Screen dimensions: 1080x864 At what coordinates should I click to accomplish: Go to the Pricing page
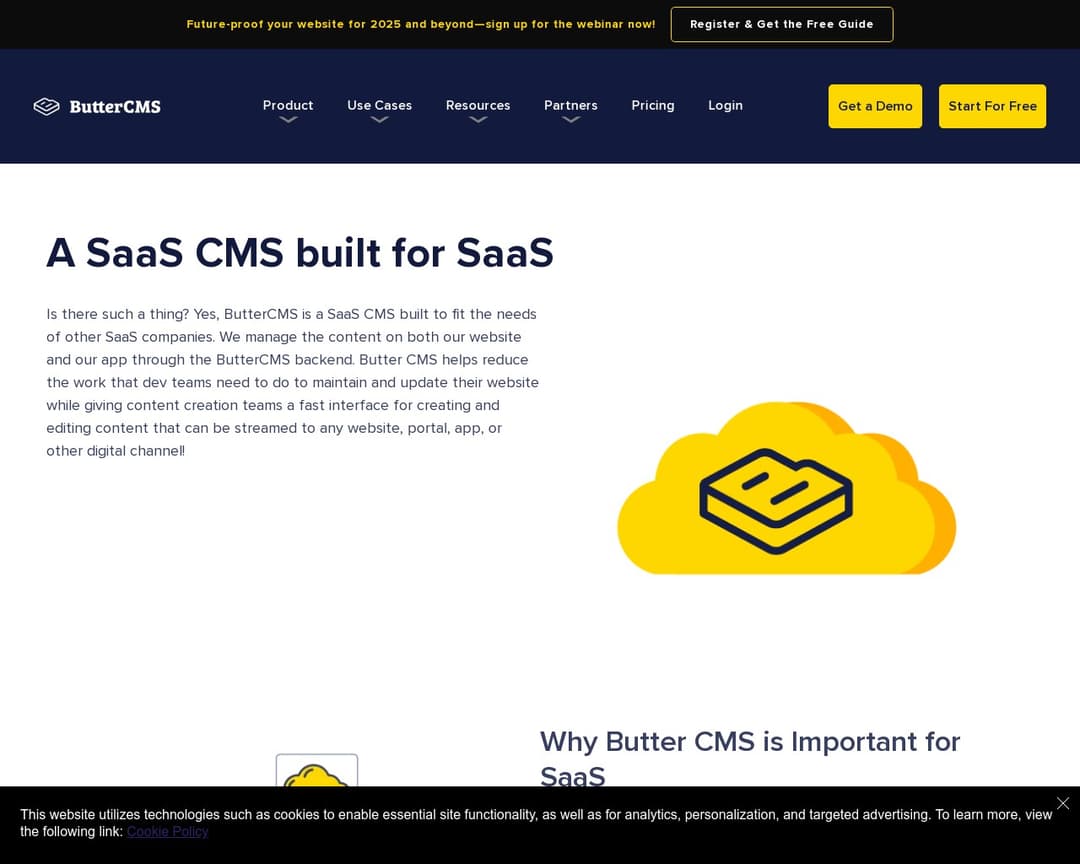click(x=653, y=105)
